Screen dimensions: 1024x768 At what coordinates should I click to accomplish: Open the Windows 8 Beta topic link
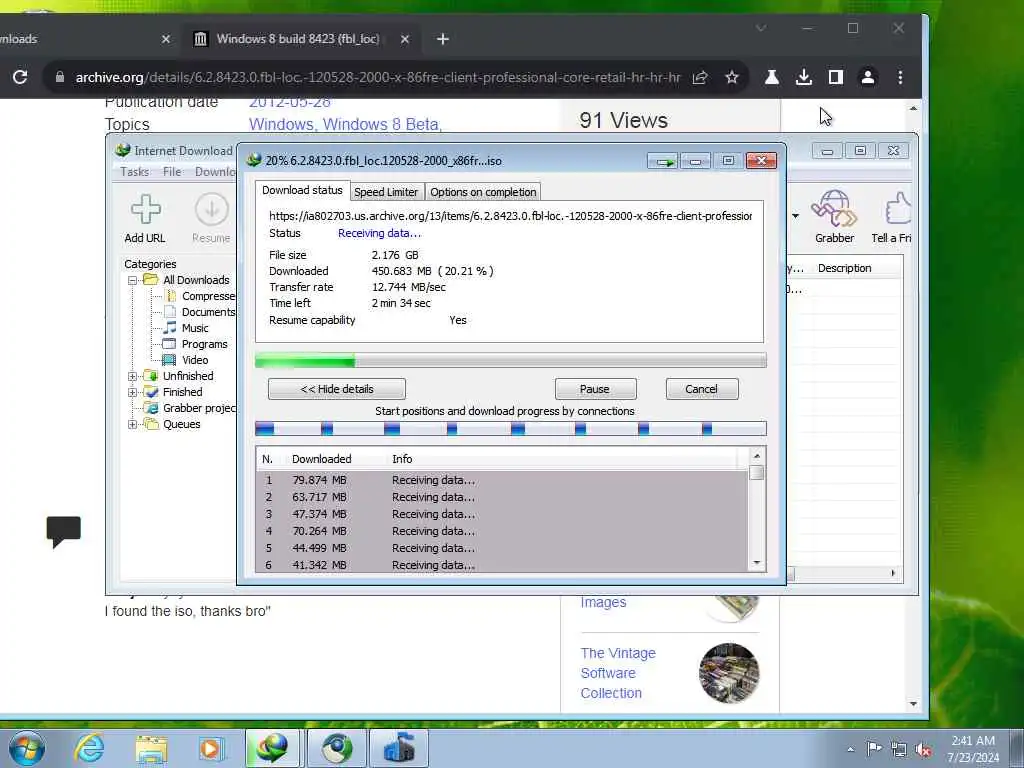coord(380,124)
